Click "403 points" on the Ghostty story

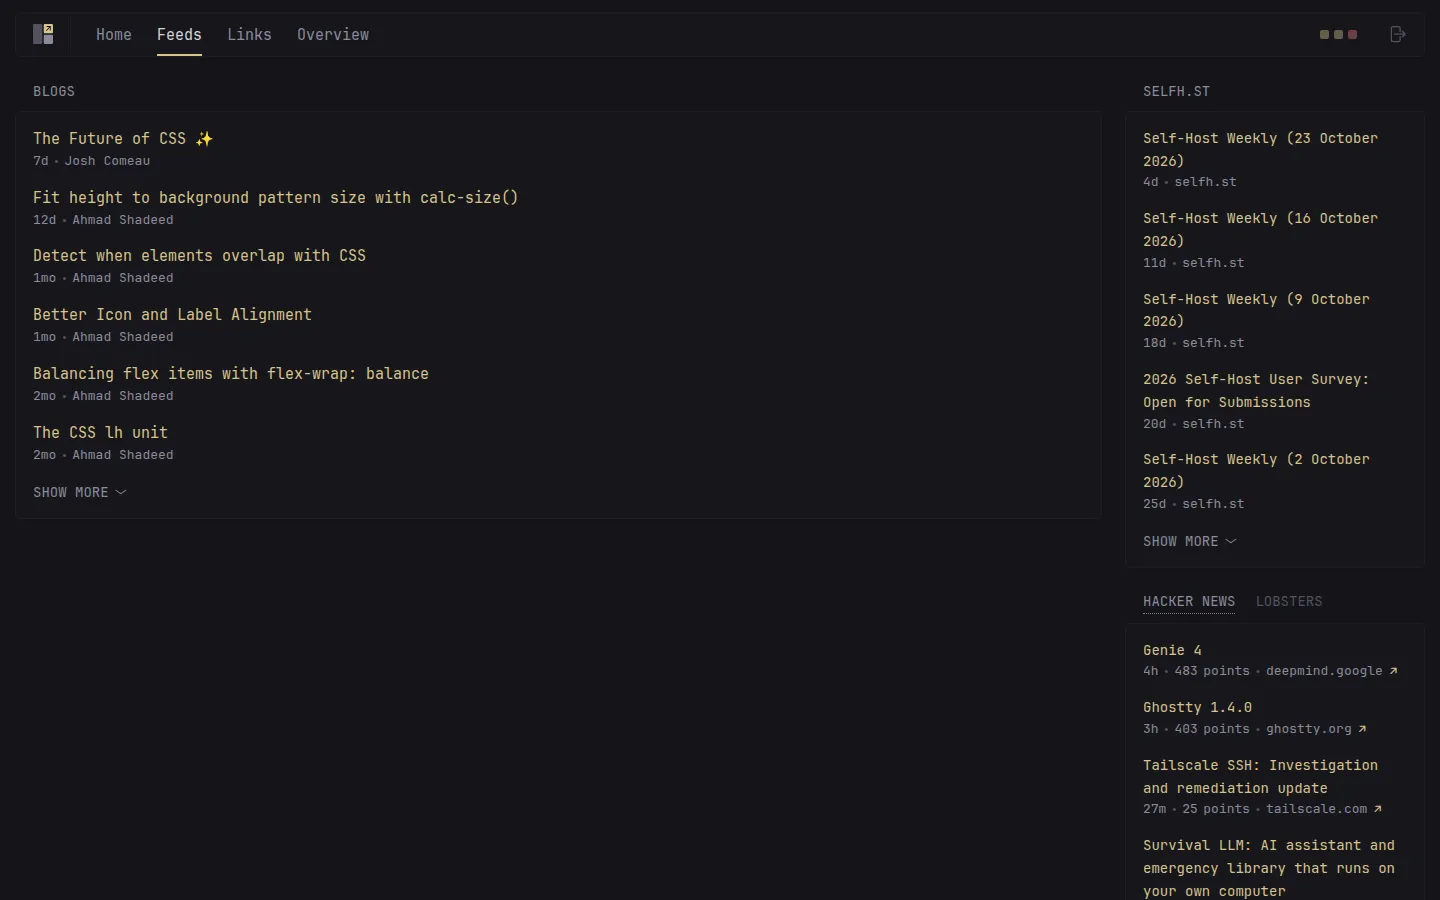1212,729
